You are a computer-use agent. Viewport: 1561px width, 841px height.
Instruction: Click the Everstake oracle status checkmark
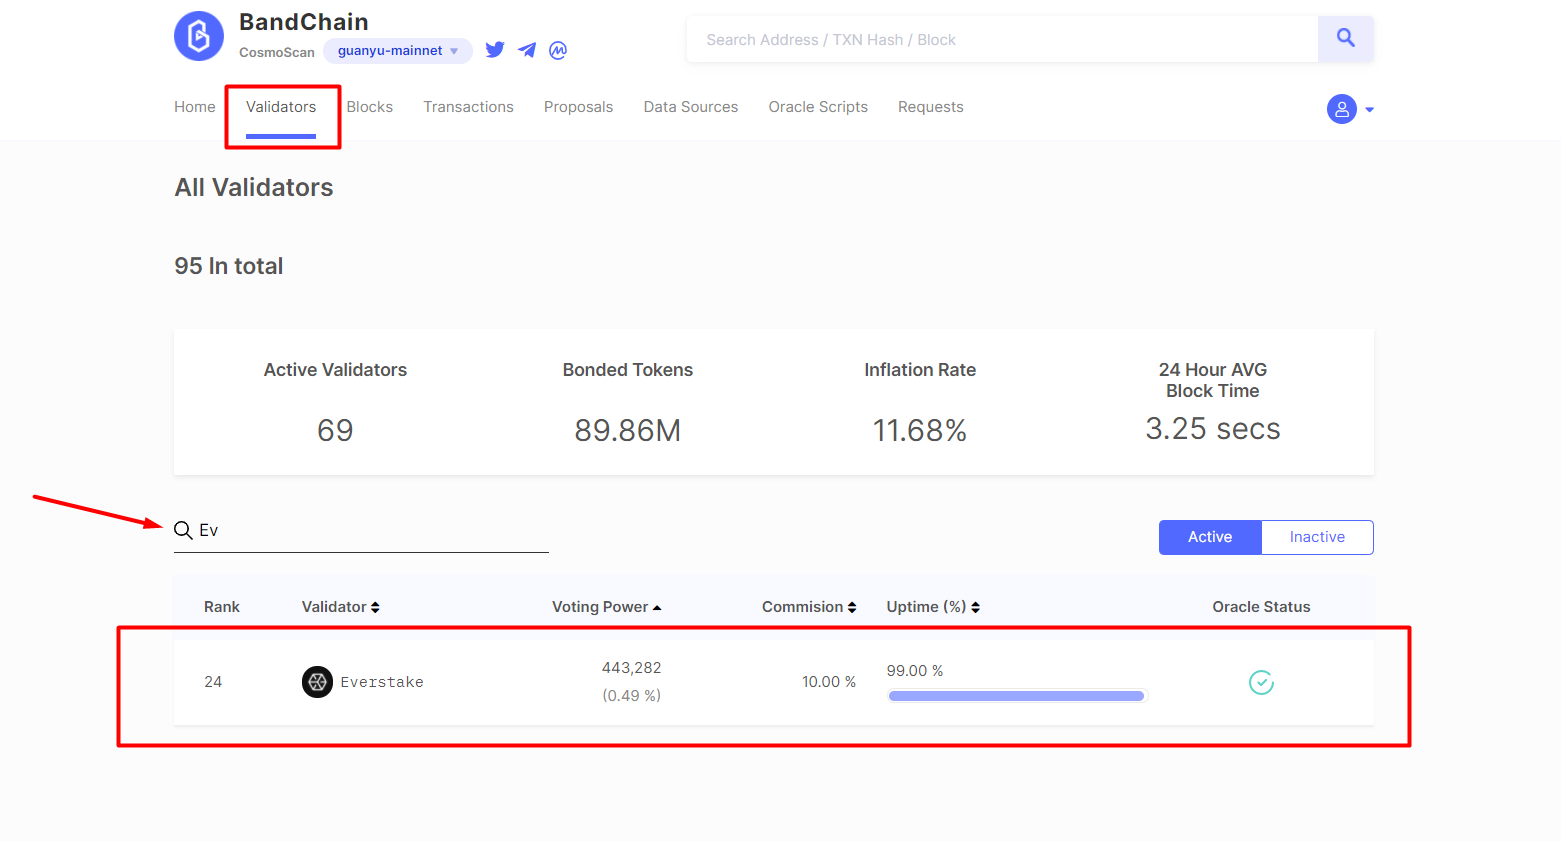1261,682
